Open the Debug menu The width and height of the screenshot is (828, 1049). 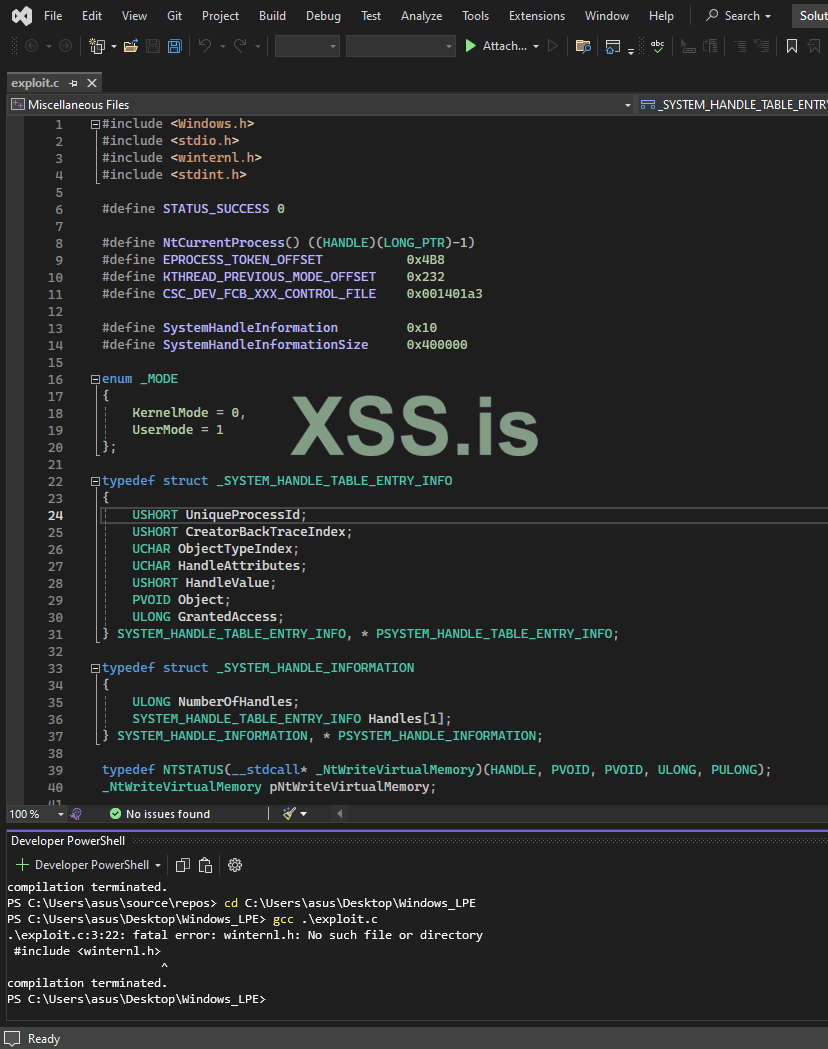(x=323, y=16)
